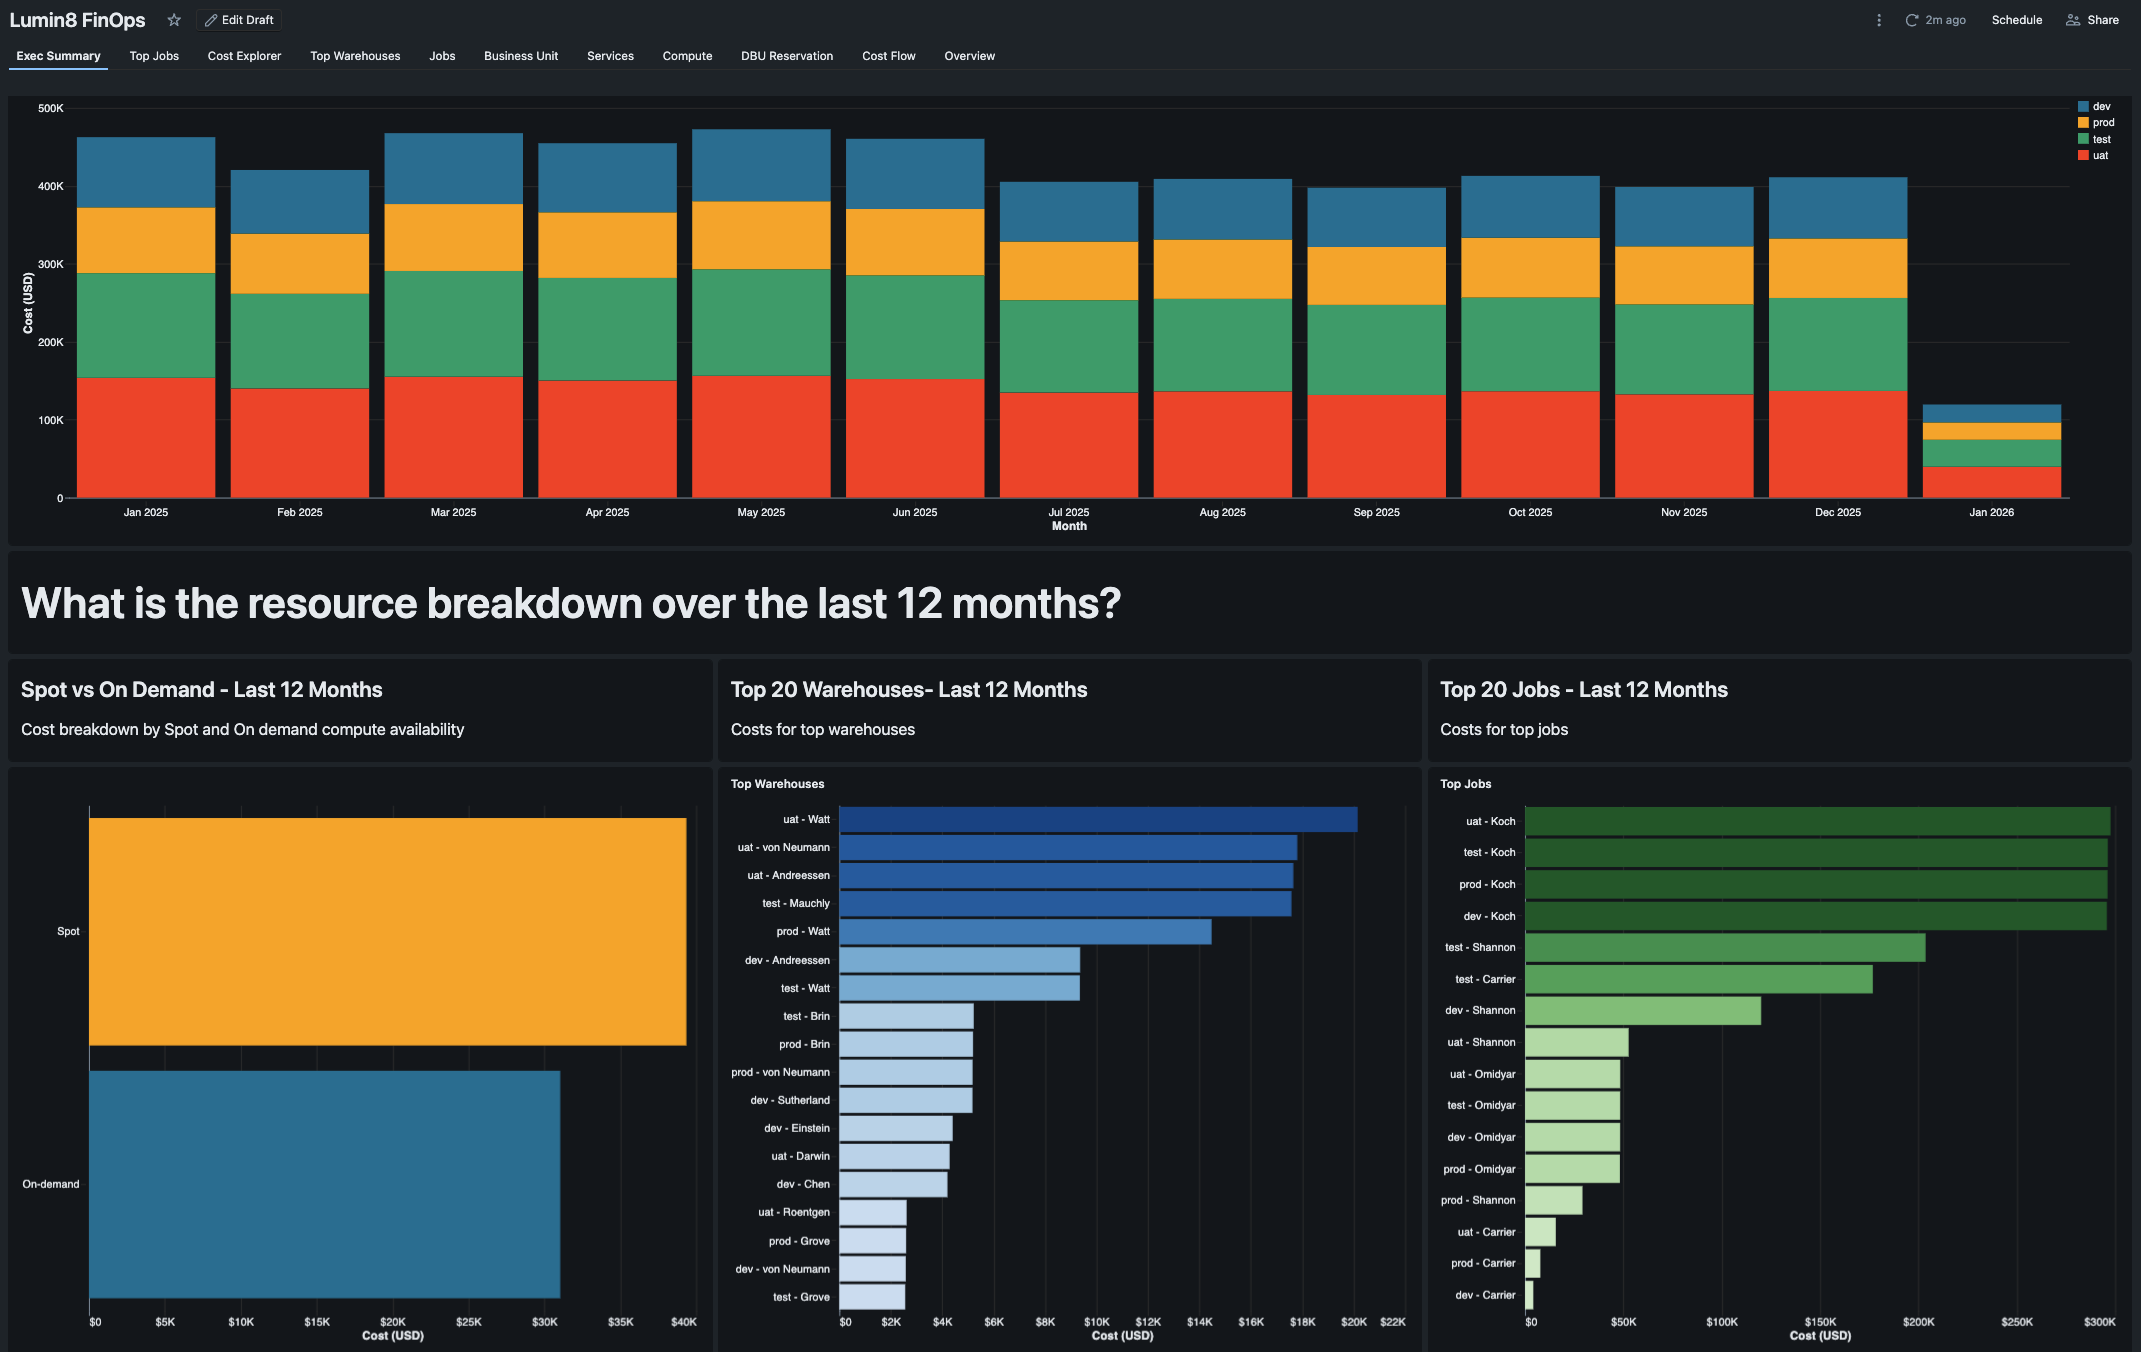The image size is (2141, 1352).
Task: Open the Schedule dialog
Action: click(2016, 20)
